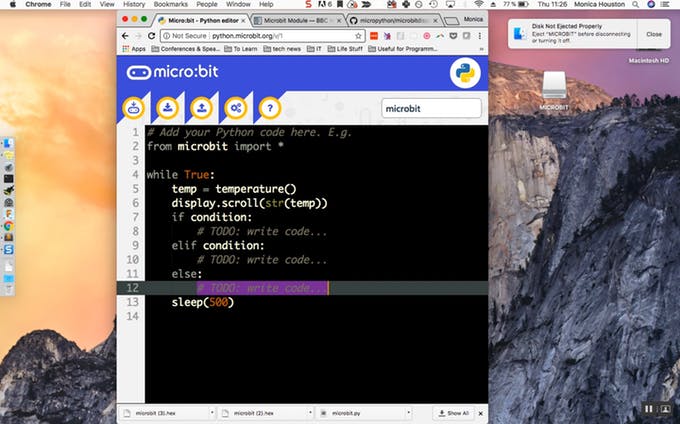This screenshot has height=424, width=680.
Task: Switch to the micropython/microbit GitHub tab
Action: (394, 20)
